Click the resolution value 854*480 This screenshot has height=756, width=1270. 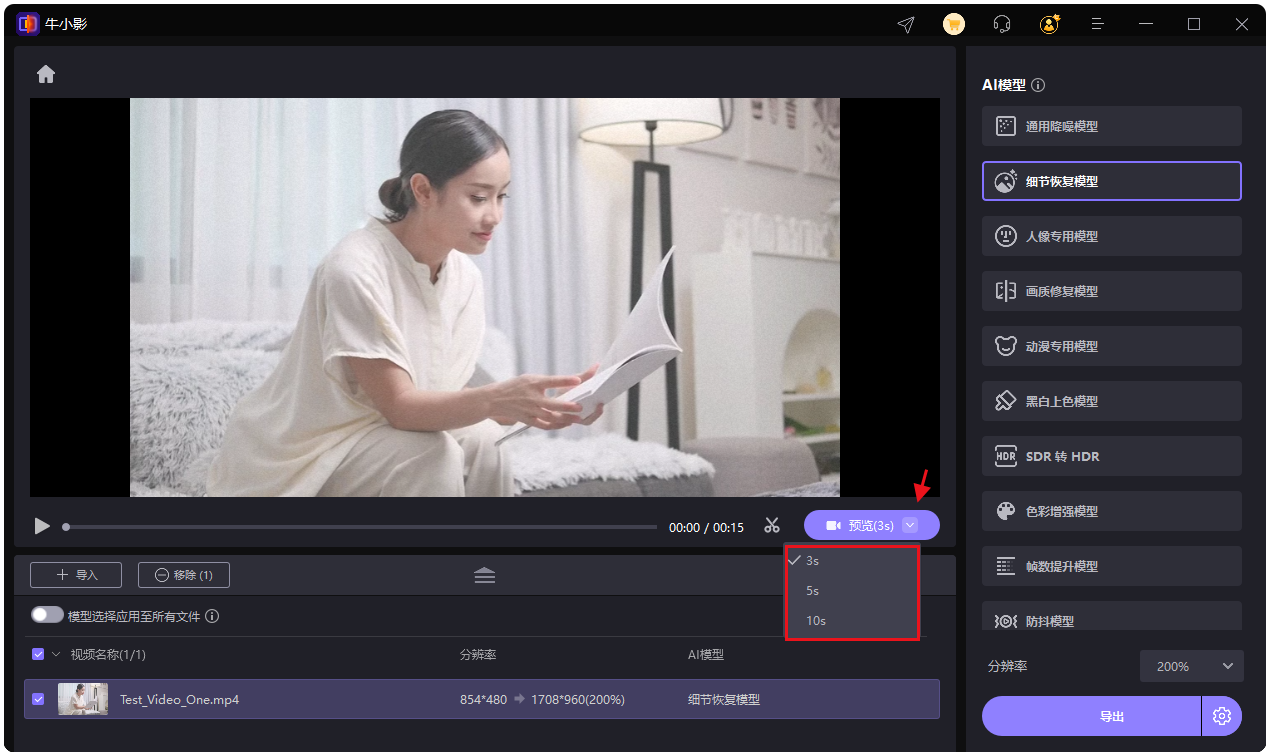click(483, 700)
